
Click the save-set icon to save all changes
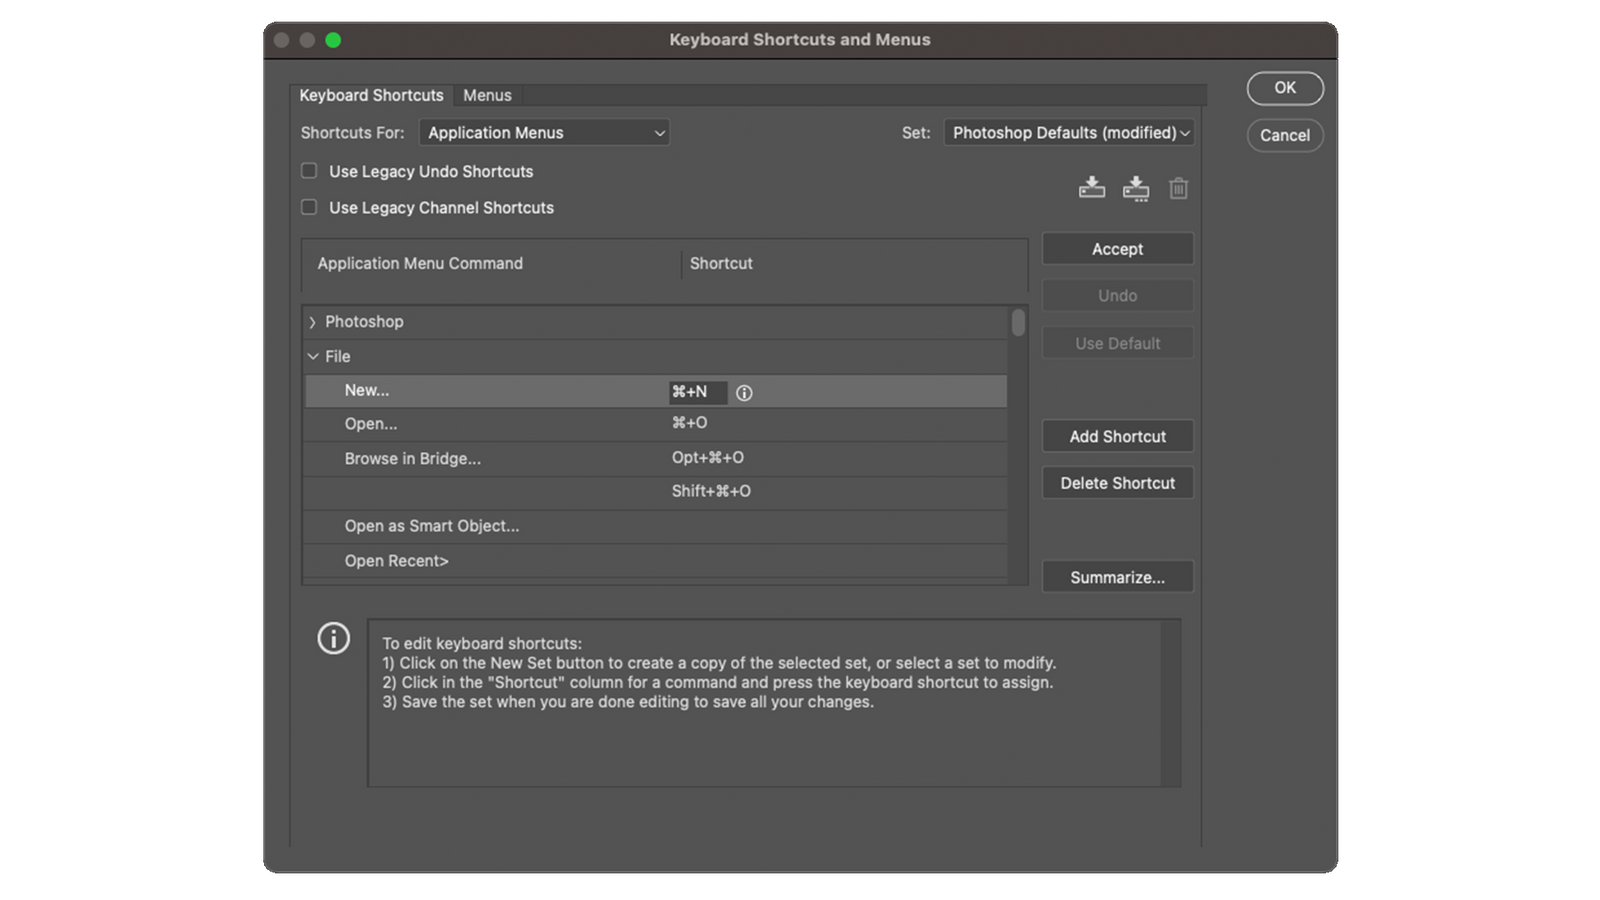(1092, 187)
